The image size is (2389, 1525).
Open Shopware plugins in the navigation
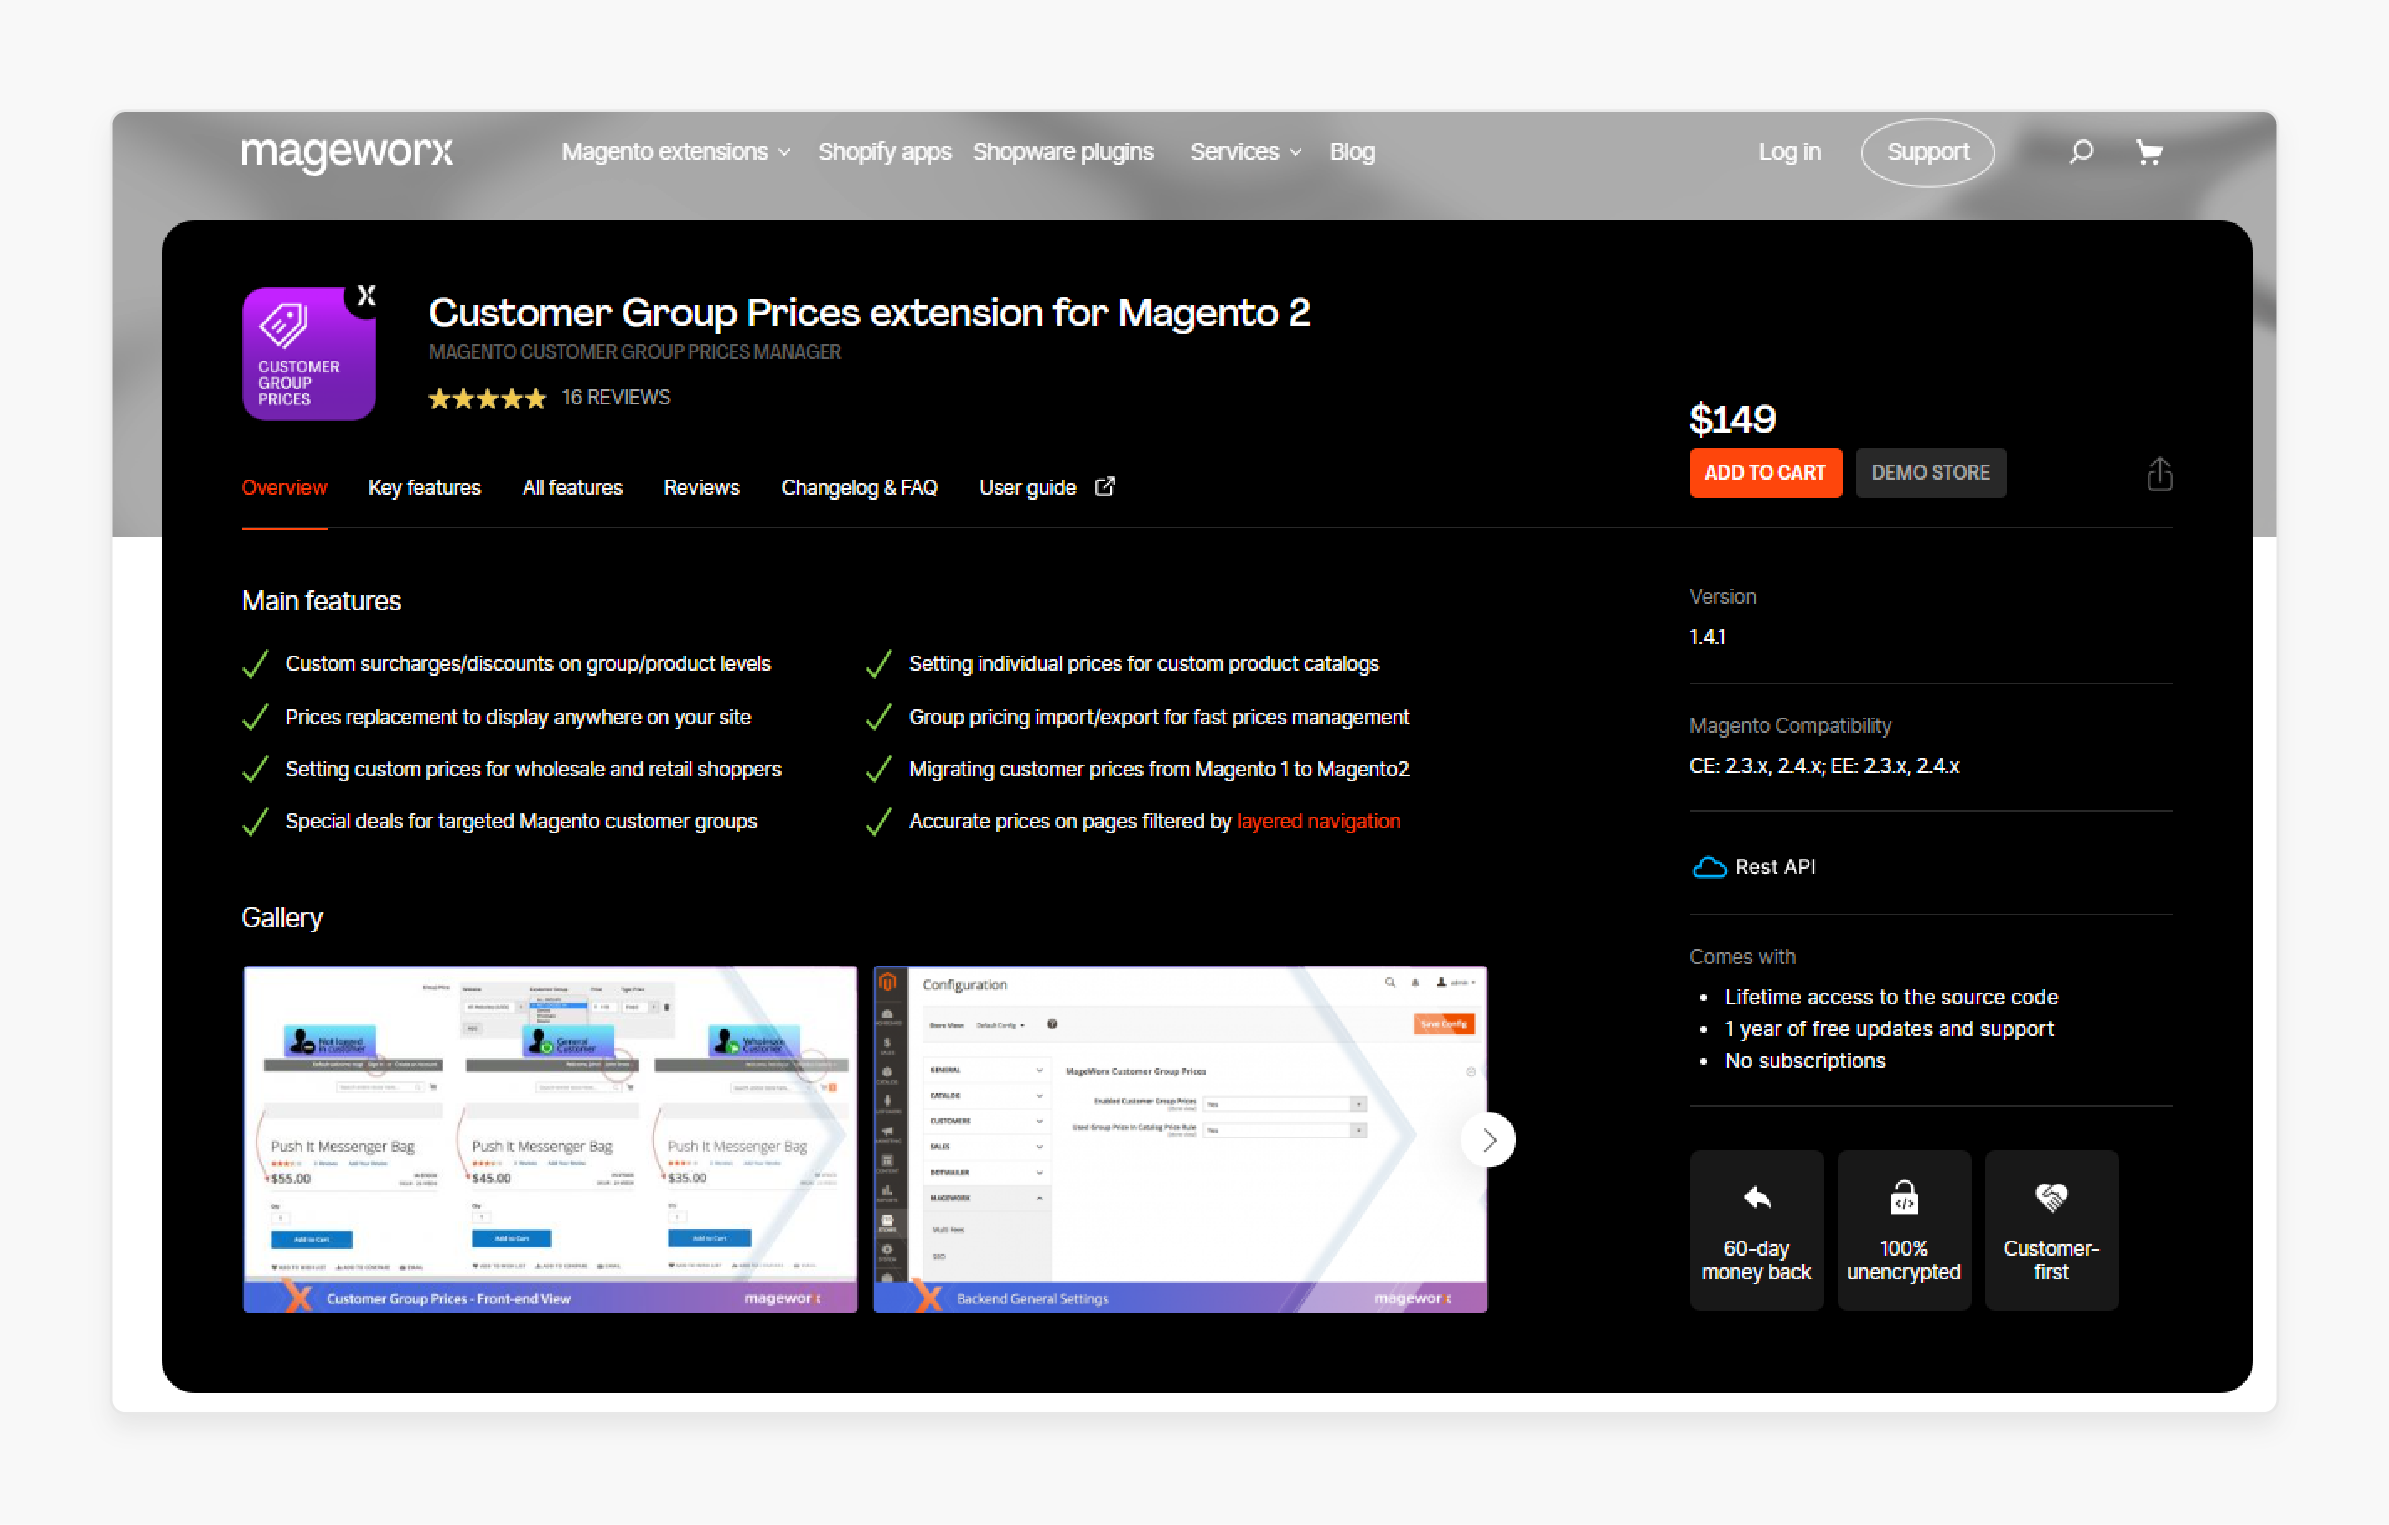(x=1063, y=152)
